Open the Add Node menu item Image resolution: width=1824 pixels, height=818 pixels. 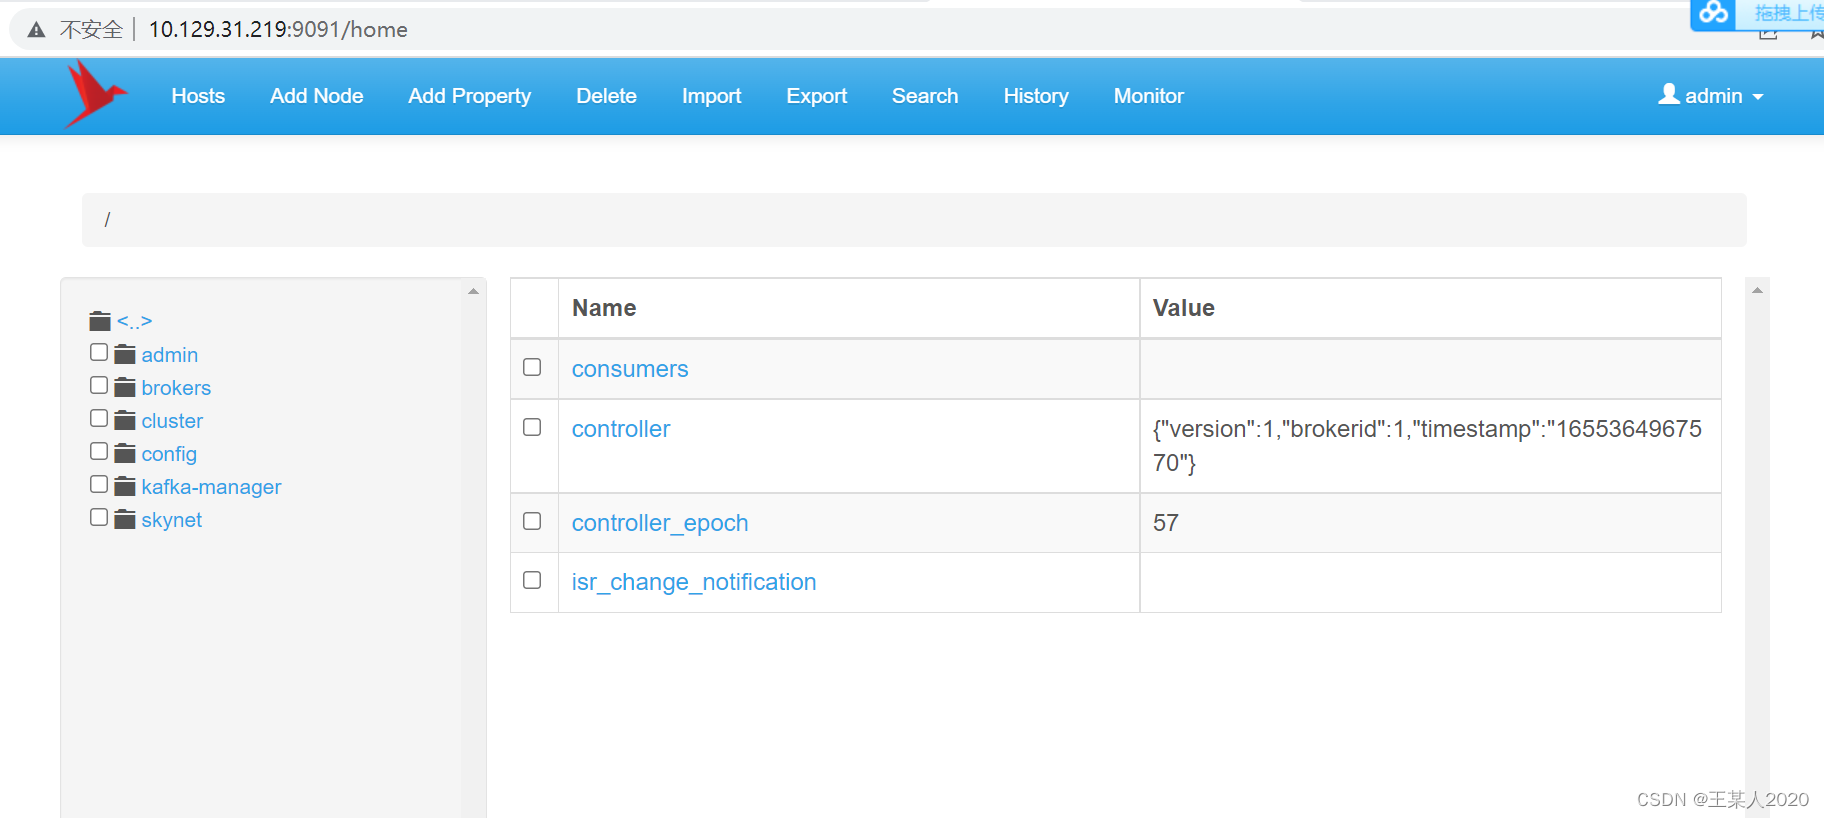[x=316, y=96]
